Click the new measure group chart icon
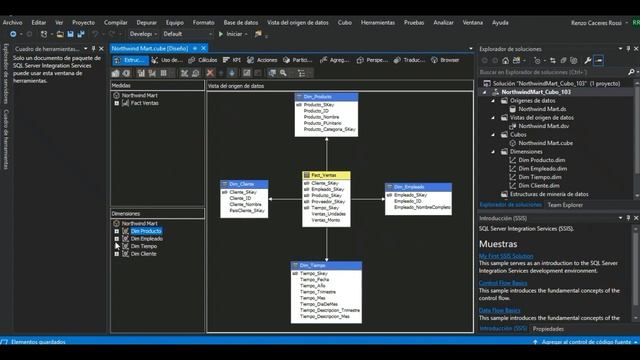 pyautogui.click(x=141, y=73)
